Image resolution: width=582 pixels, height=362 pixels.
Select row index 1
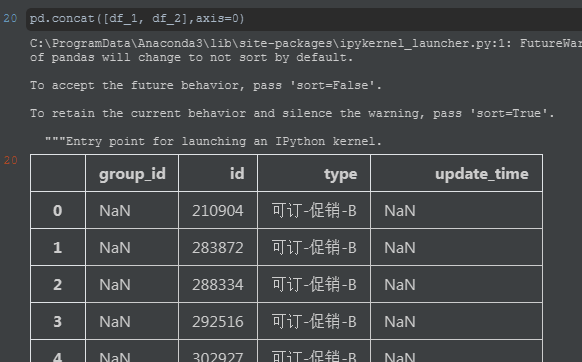[x=58, y=247]
